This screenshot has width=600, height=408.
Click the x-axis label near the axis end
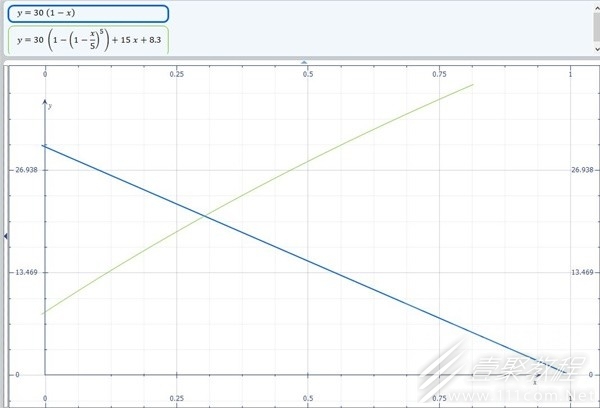(534, 382)
